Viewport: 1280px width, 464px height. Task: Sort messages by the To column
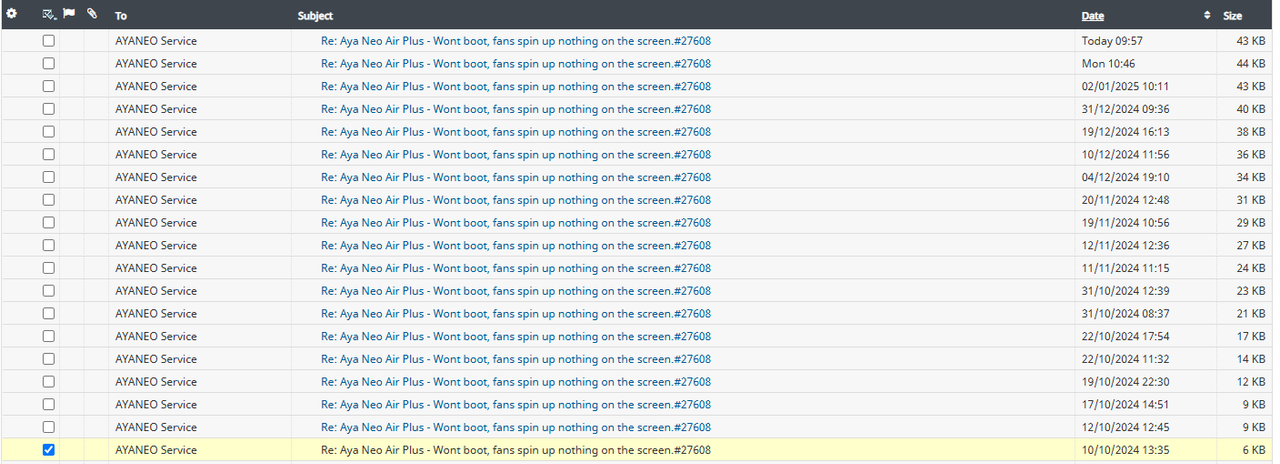click(121, 16)
